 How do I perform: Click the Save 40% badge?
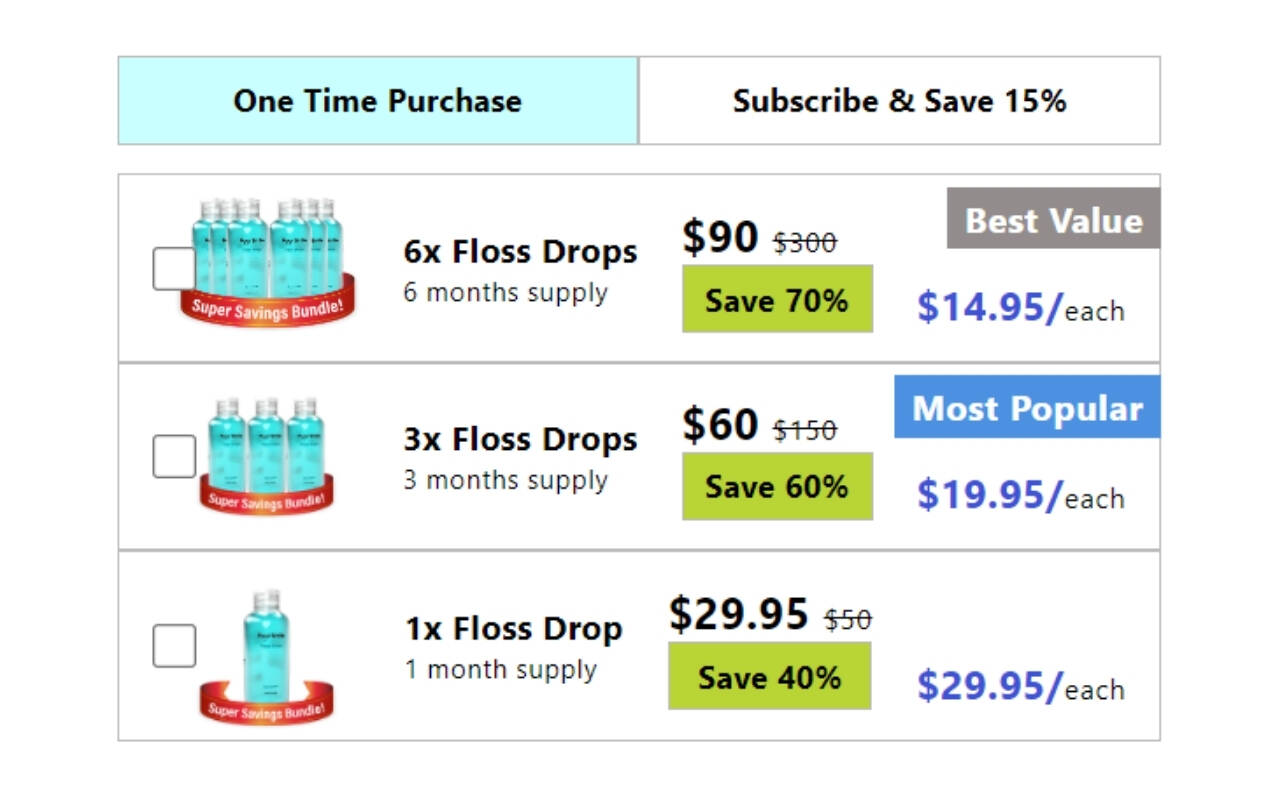click(769, 676)
